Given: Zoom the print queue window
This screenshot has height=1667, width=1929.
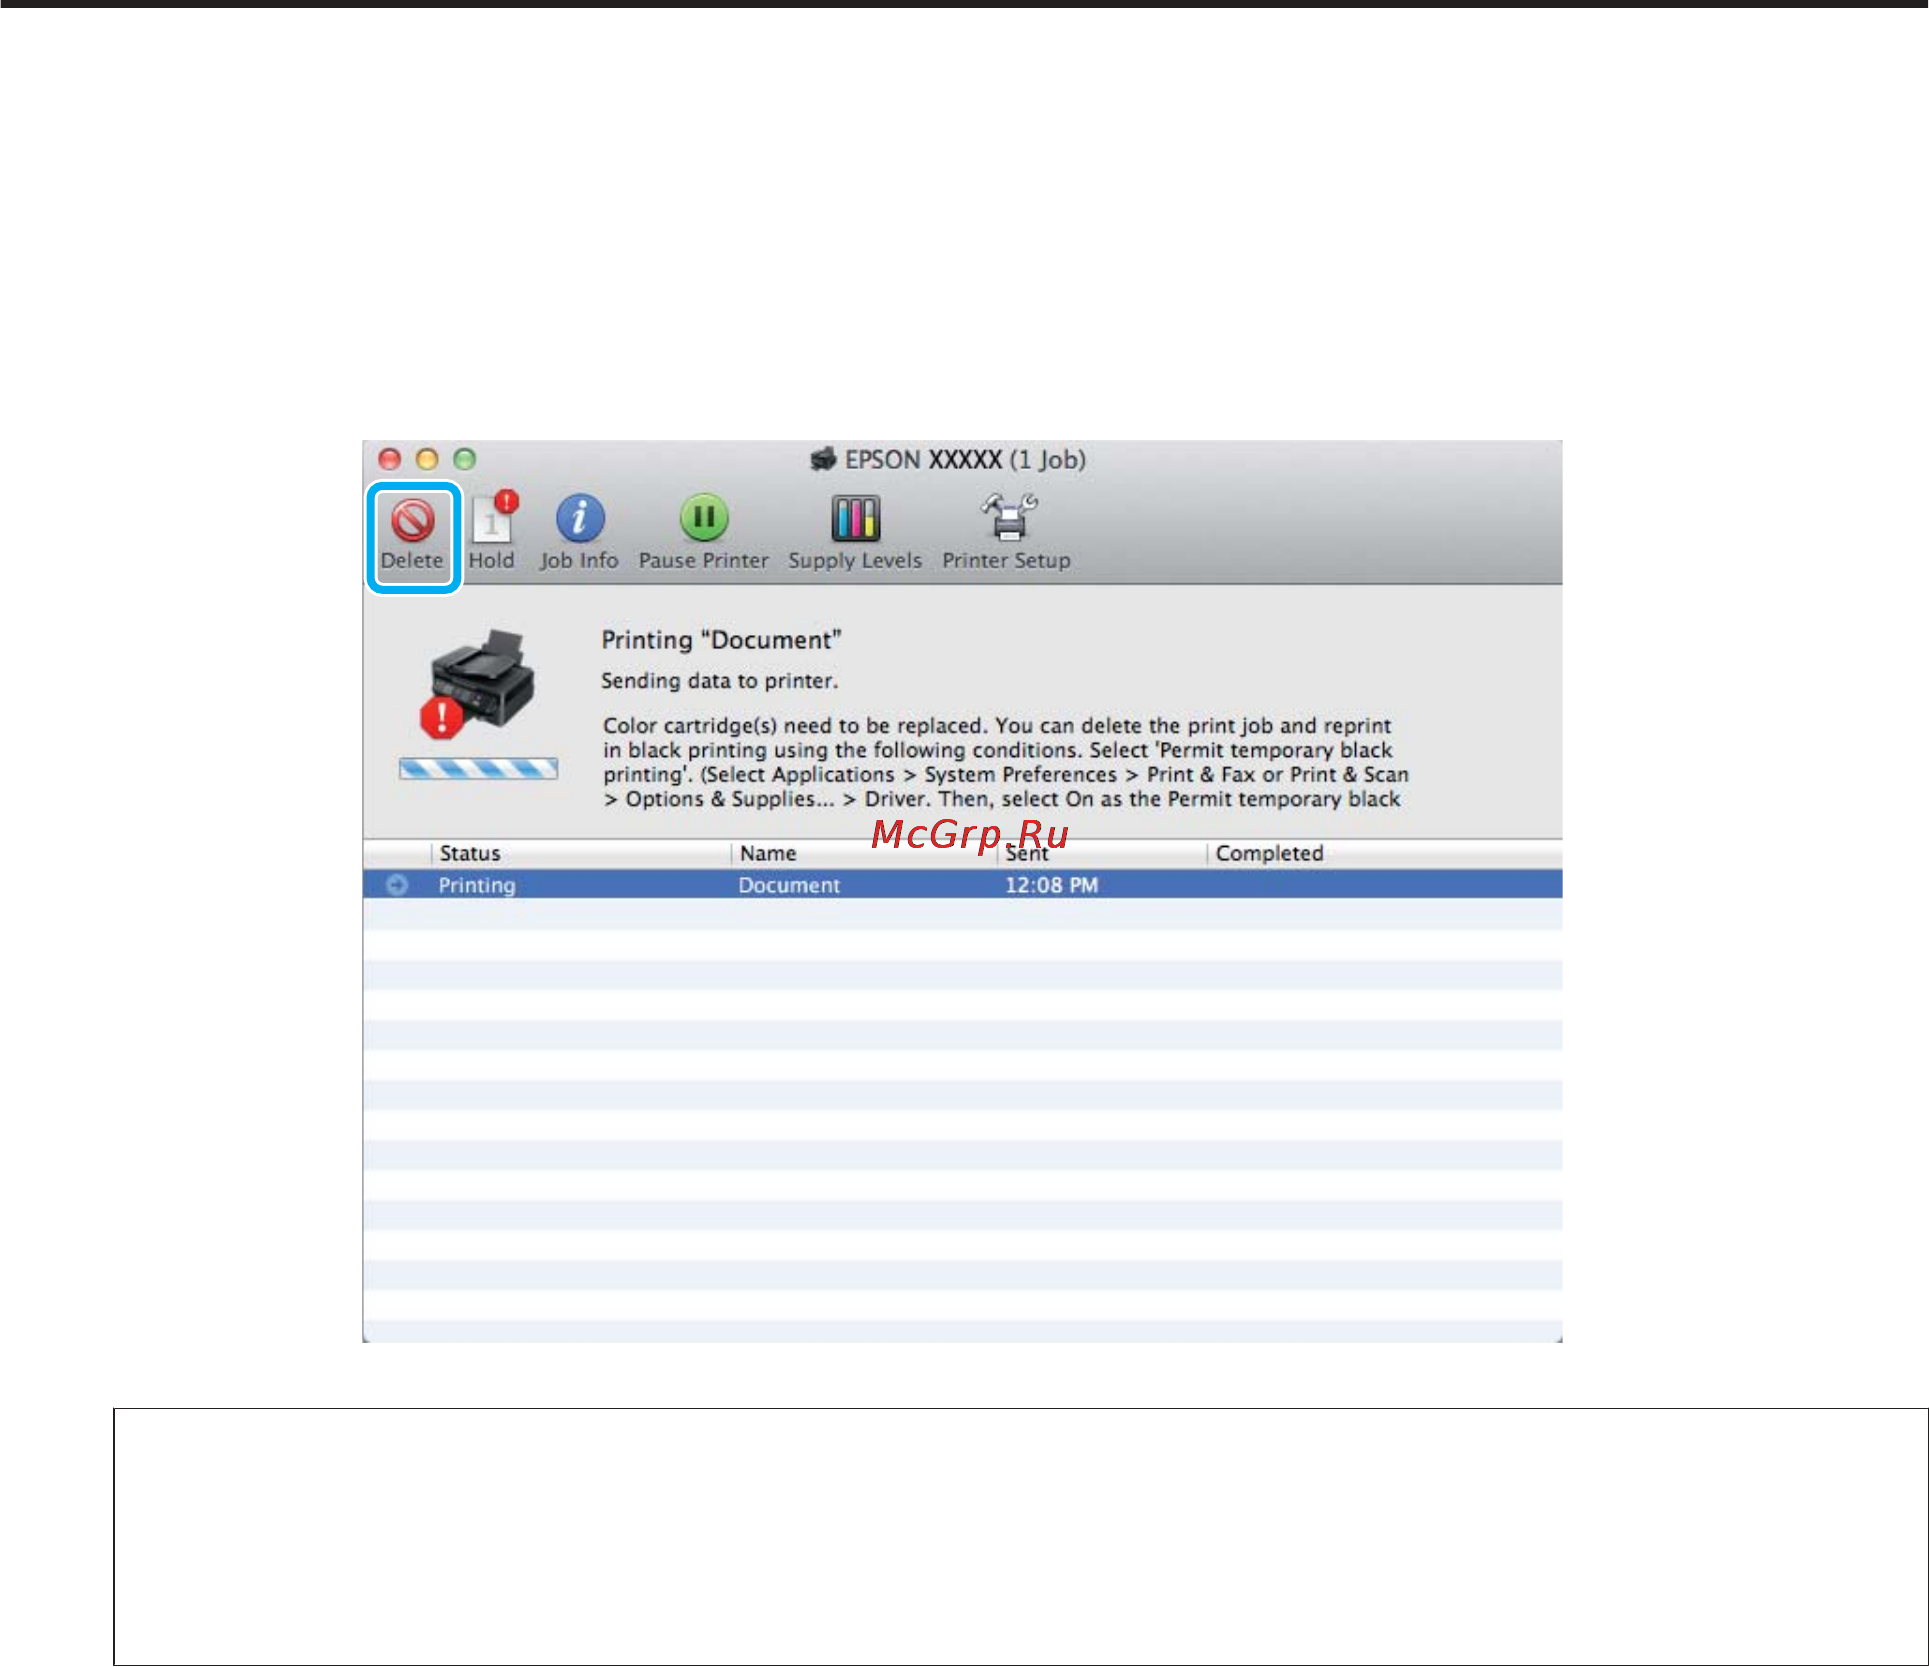Looking at the screenshot, I should [x=465, y=459].
